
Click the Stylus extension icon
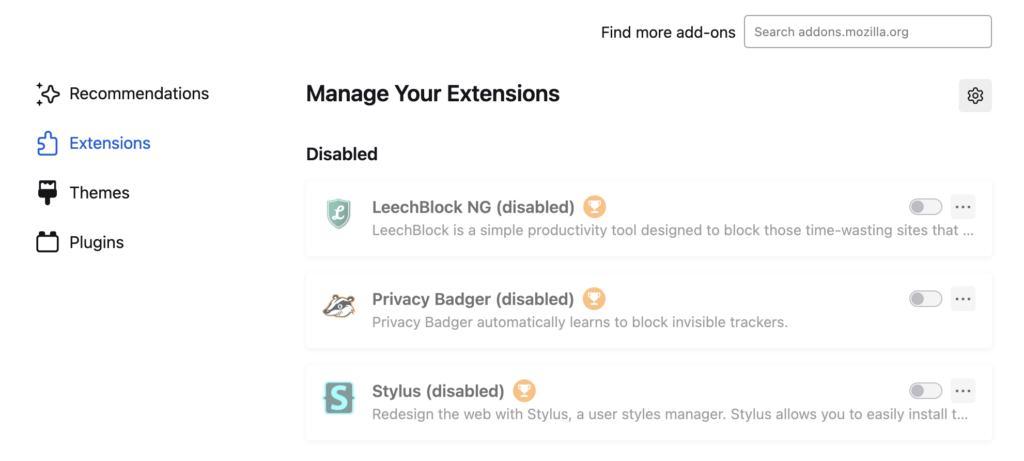click(x=339, y=397)
